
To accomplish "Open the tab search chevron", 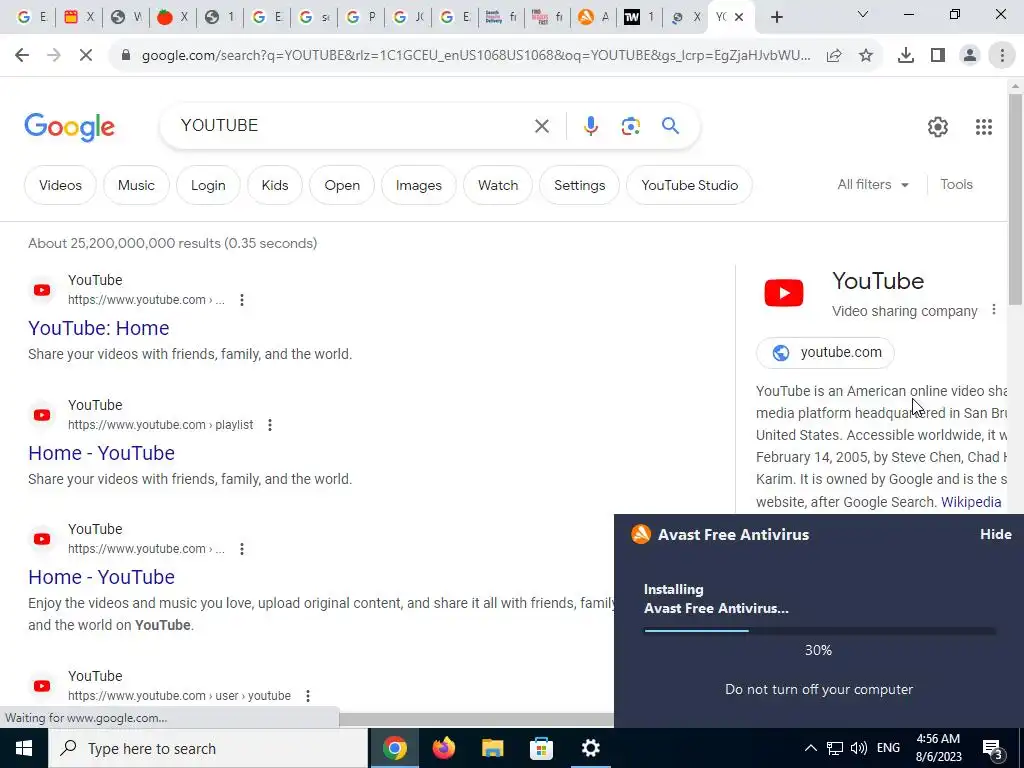I will click(x=863, y=14).
